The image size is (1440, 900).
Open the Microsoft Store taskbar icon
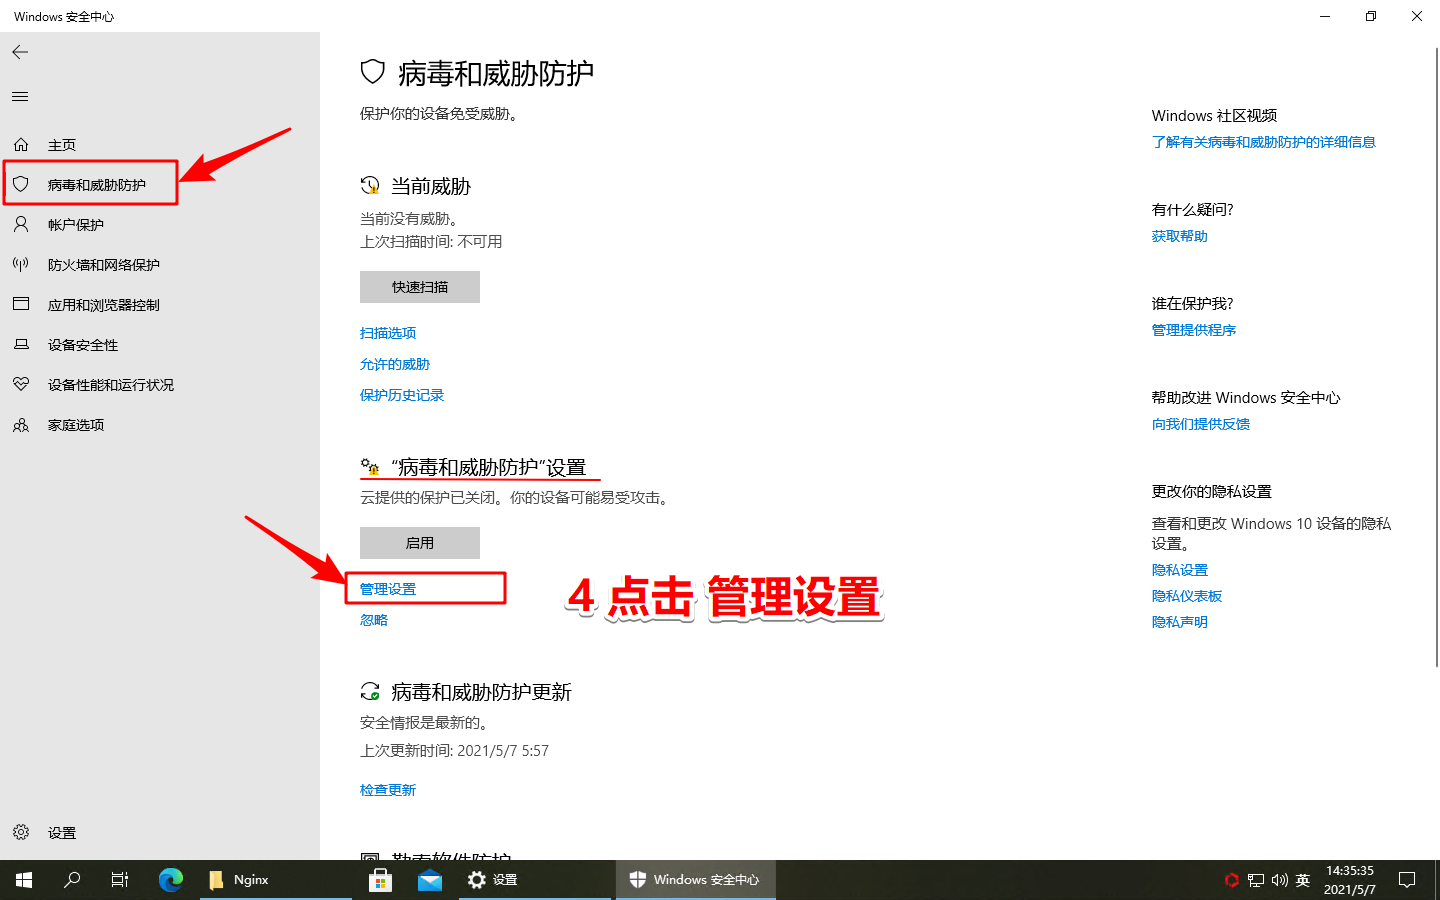click(x=380, y=880)
